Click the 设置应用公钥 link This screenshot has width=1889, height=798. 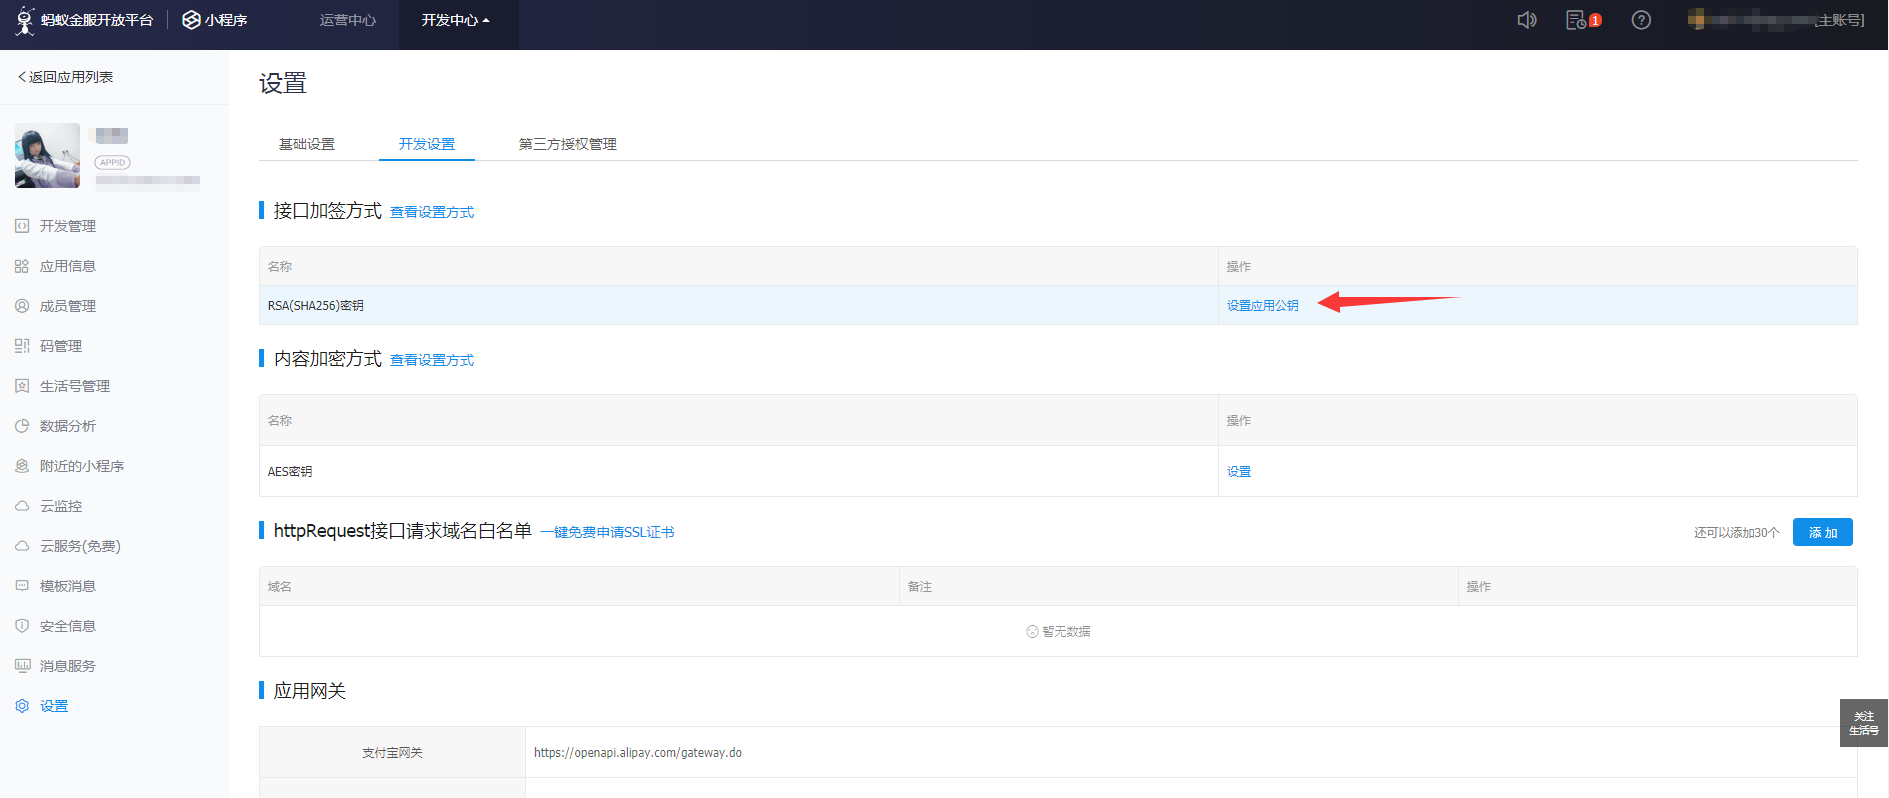[1262, 306]
